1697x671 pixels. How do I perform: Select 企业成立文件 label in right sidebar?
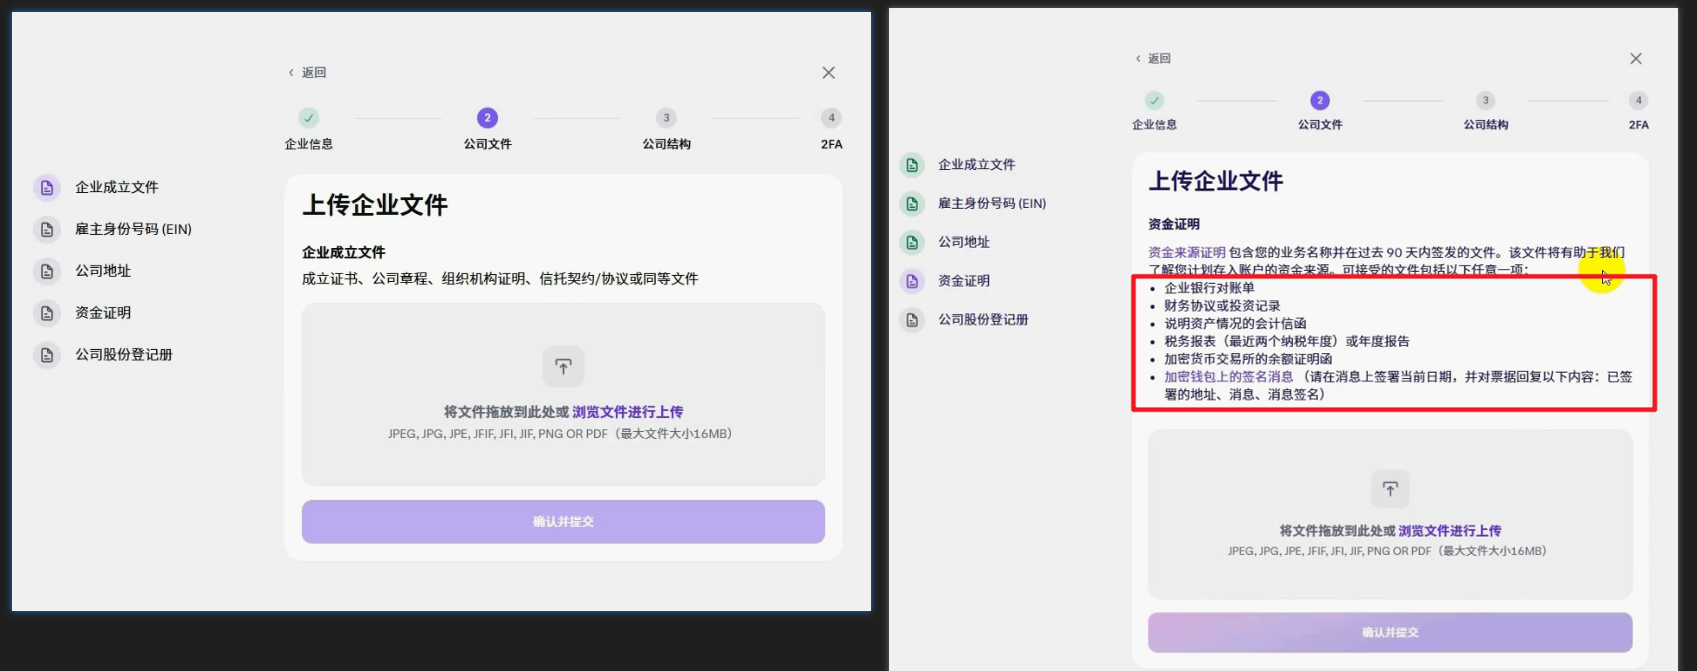tap(976, 165)
